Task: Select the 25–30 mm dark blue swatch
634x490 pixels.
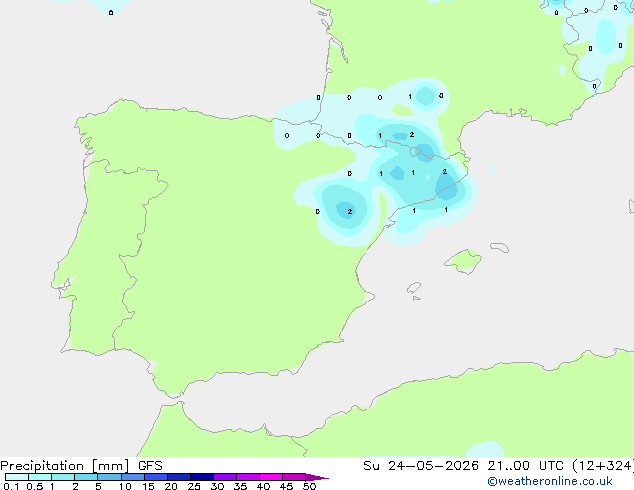Action: click(x=202, y=477)
